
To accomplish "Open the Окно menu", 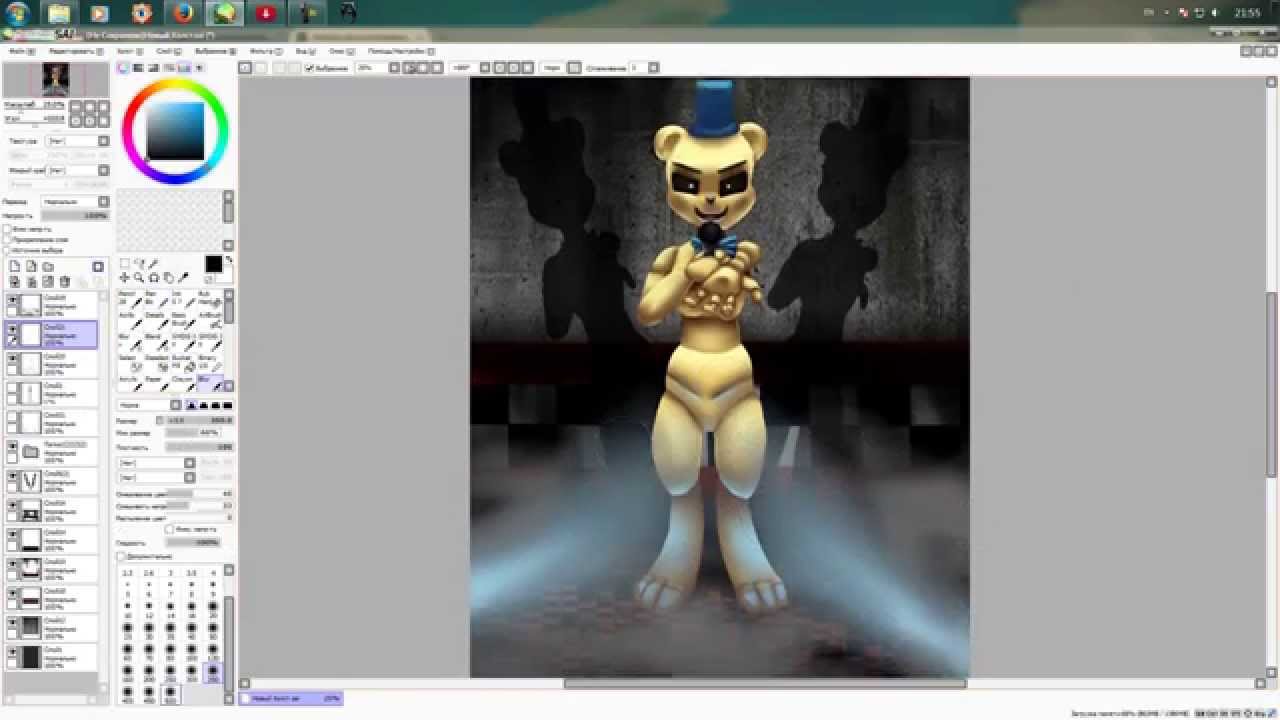I will [x=339, y=50].
